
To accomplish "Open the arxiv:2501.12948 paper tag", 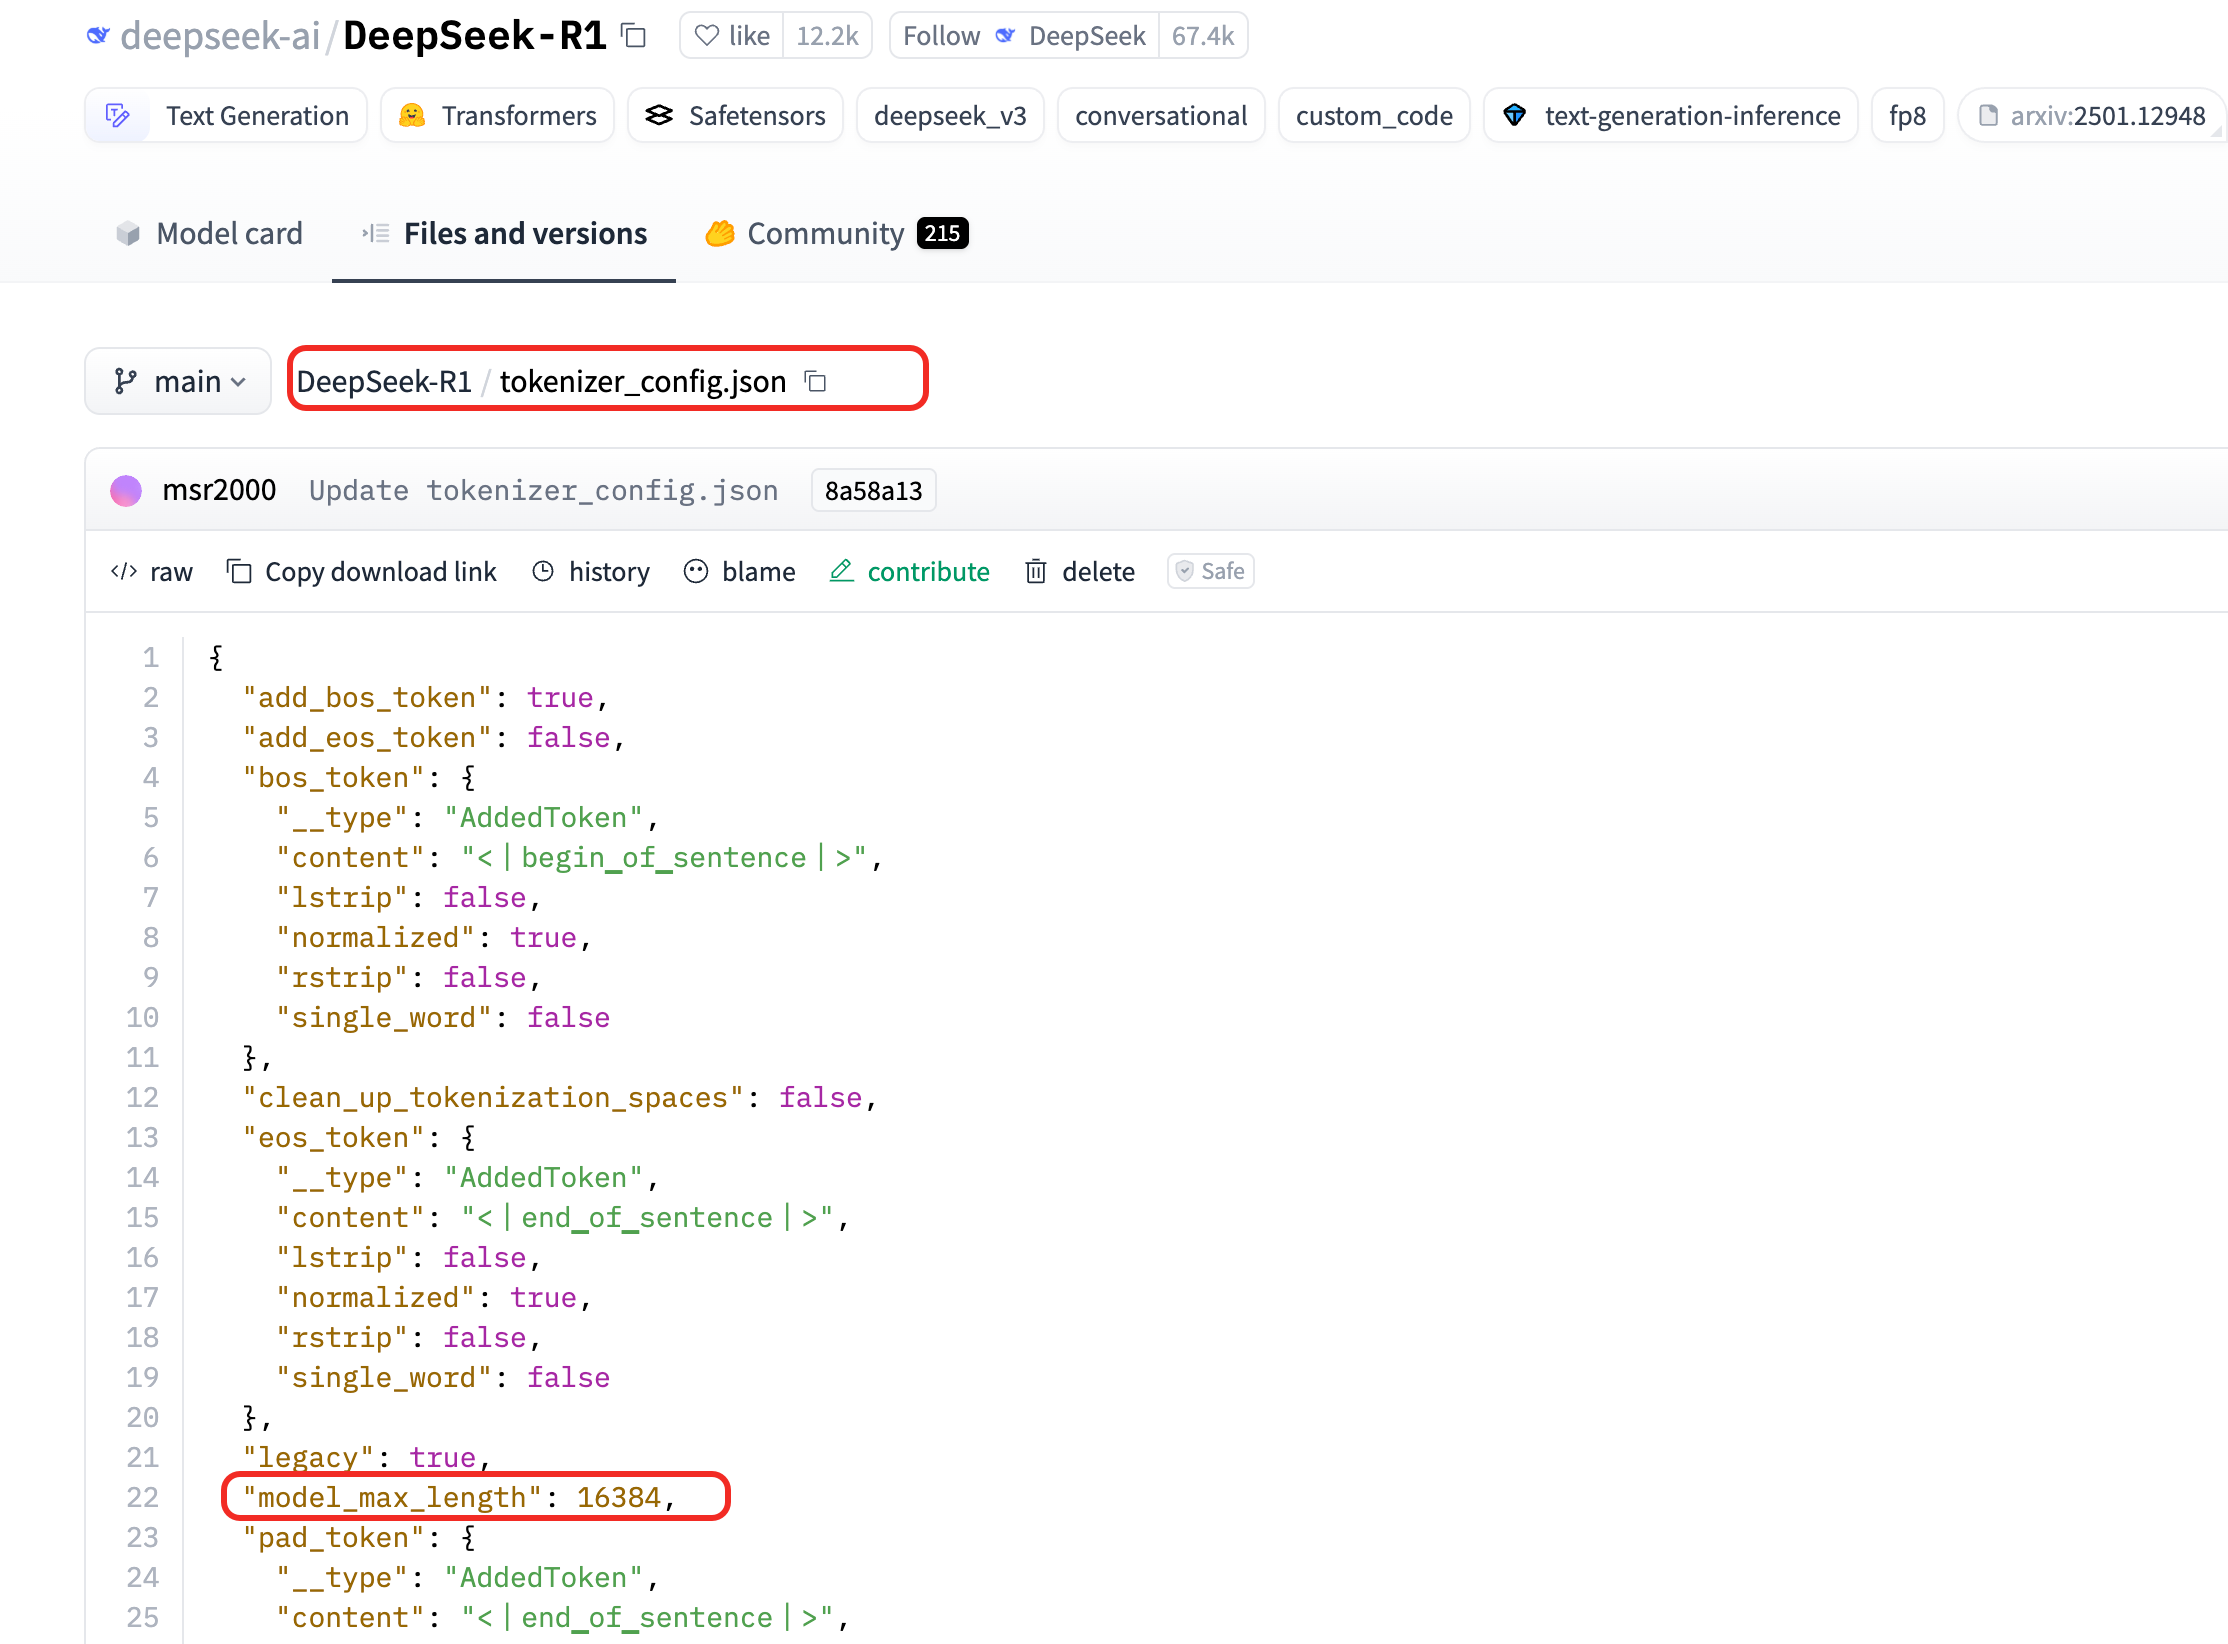I will pos(2091,116).
